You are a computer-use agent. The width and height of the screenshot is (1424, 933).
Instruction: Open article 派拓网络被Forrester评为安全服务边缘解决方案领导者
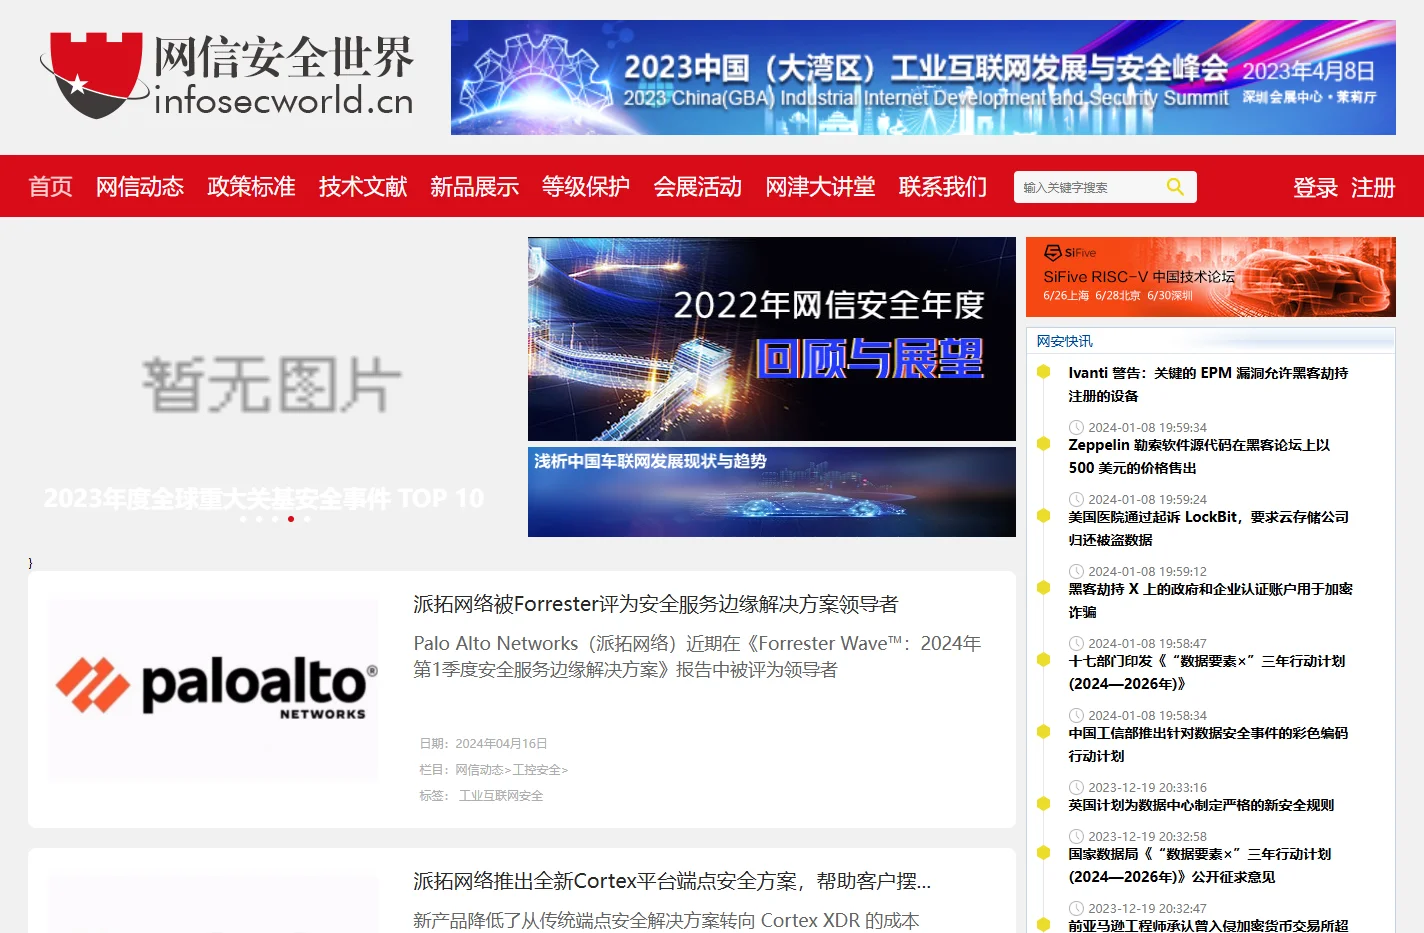656,604
